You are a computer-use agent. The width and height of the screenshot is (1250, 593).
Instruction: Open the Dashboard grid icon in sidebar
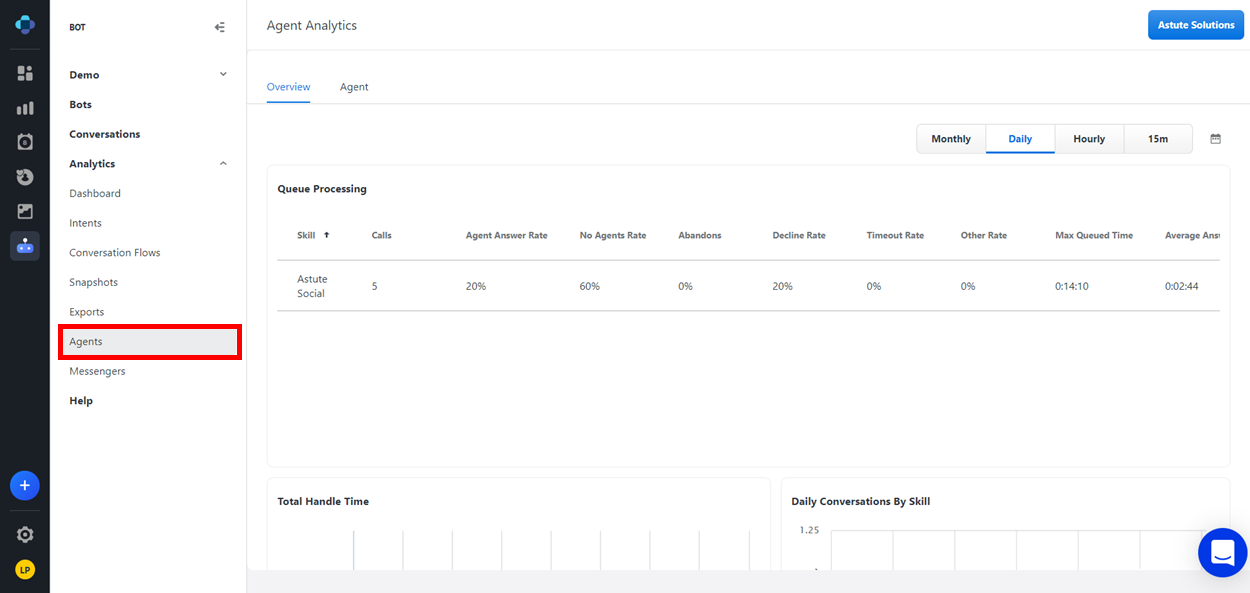[25, 72]
